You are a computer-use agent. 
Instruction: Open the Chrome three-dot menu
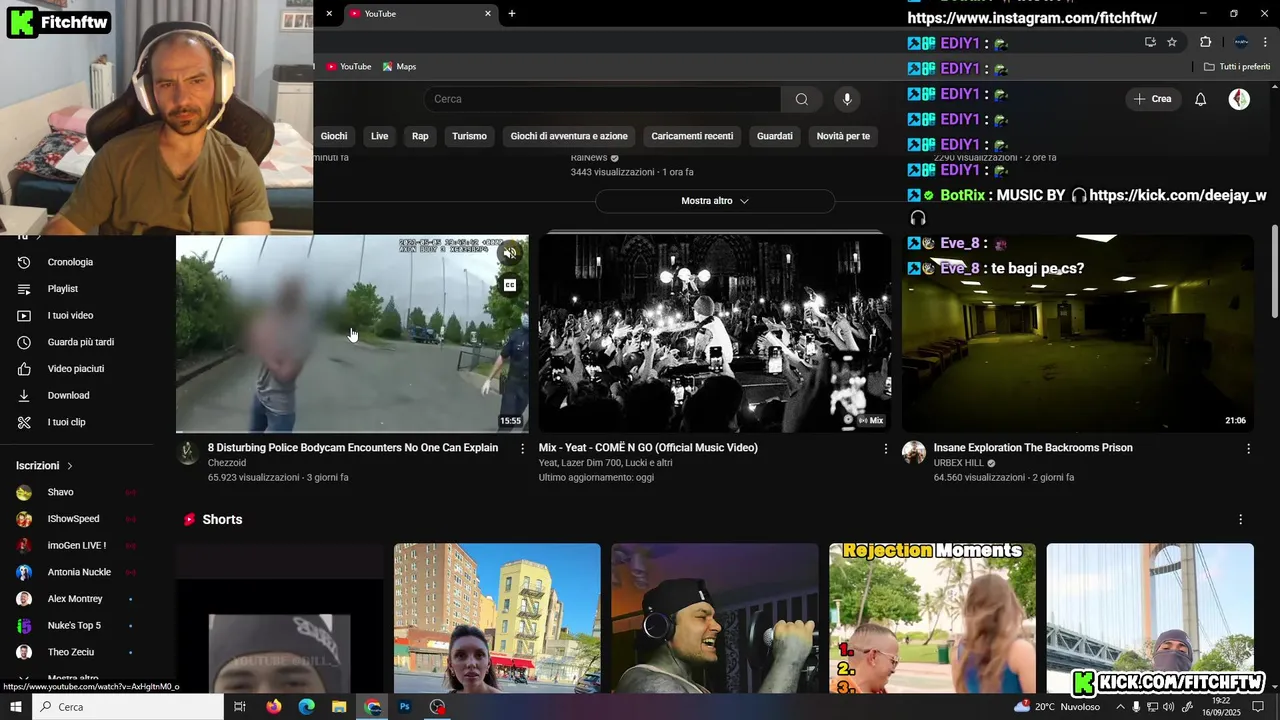click(1265, 42)
